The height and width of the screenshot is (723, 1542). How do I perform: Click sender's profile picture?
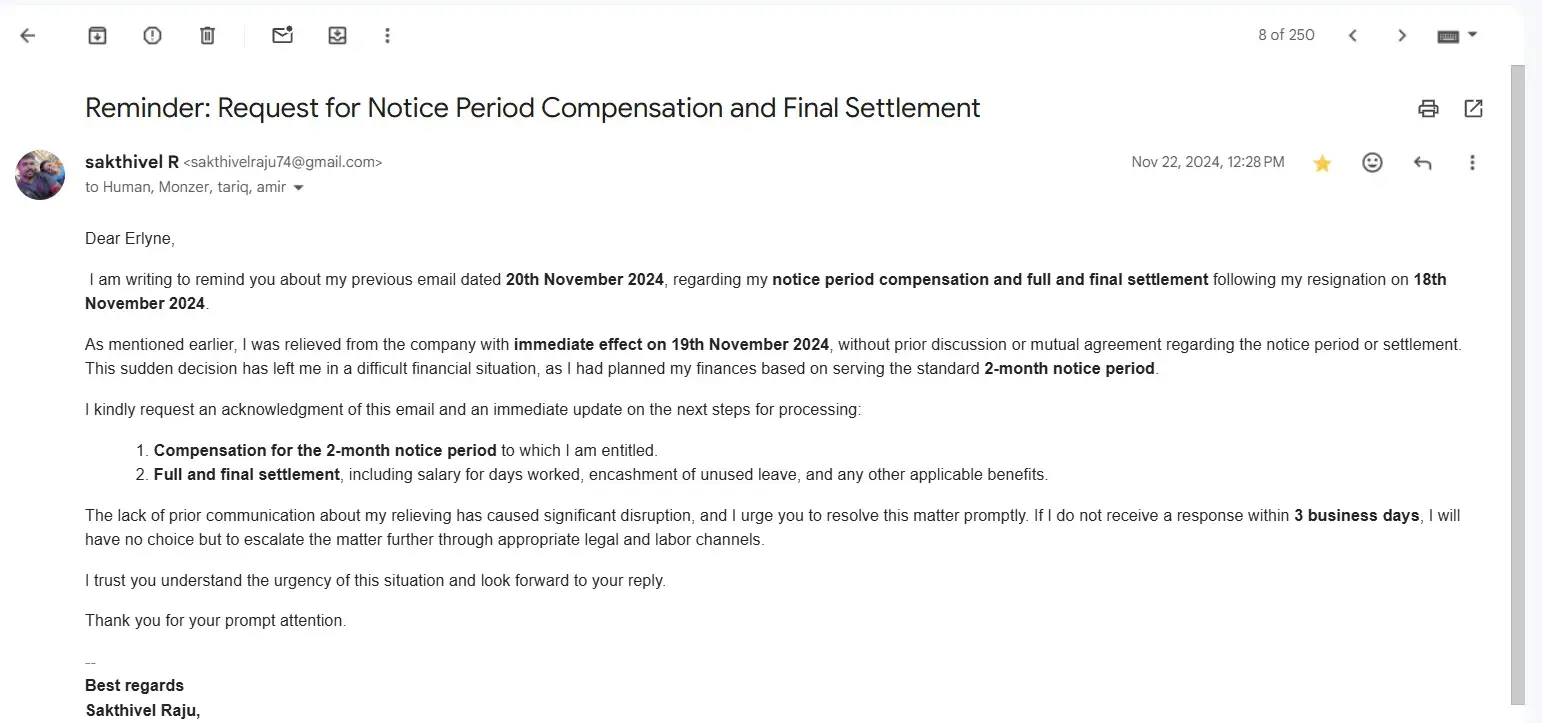pos(40,175)
